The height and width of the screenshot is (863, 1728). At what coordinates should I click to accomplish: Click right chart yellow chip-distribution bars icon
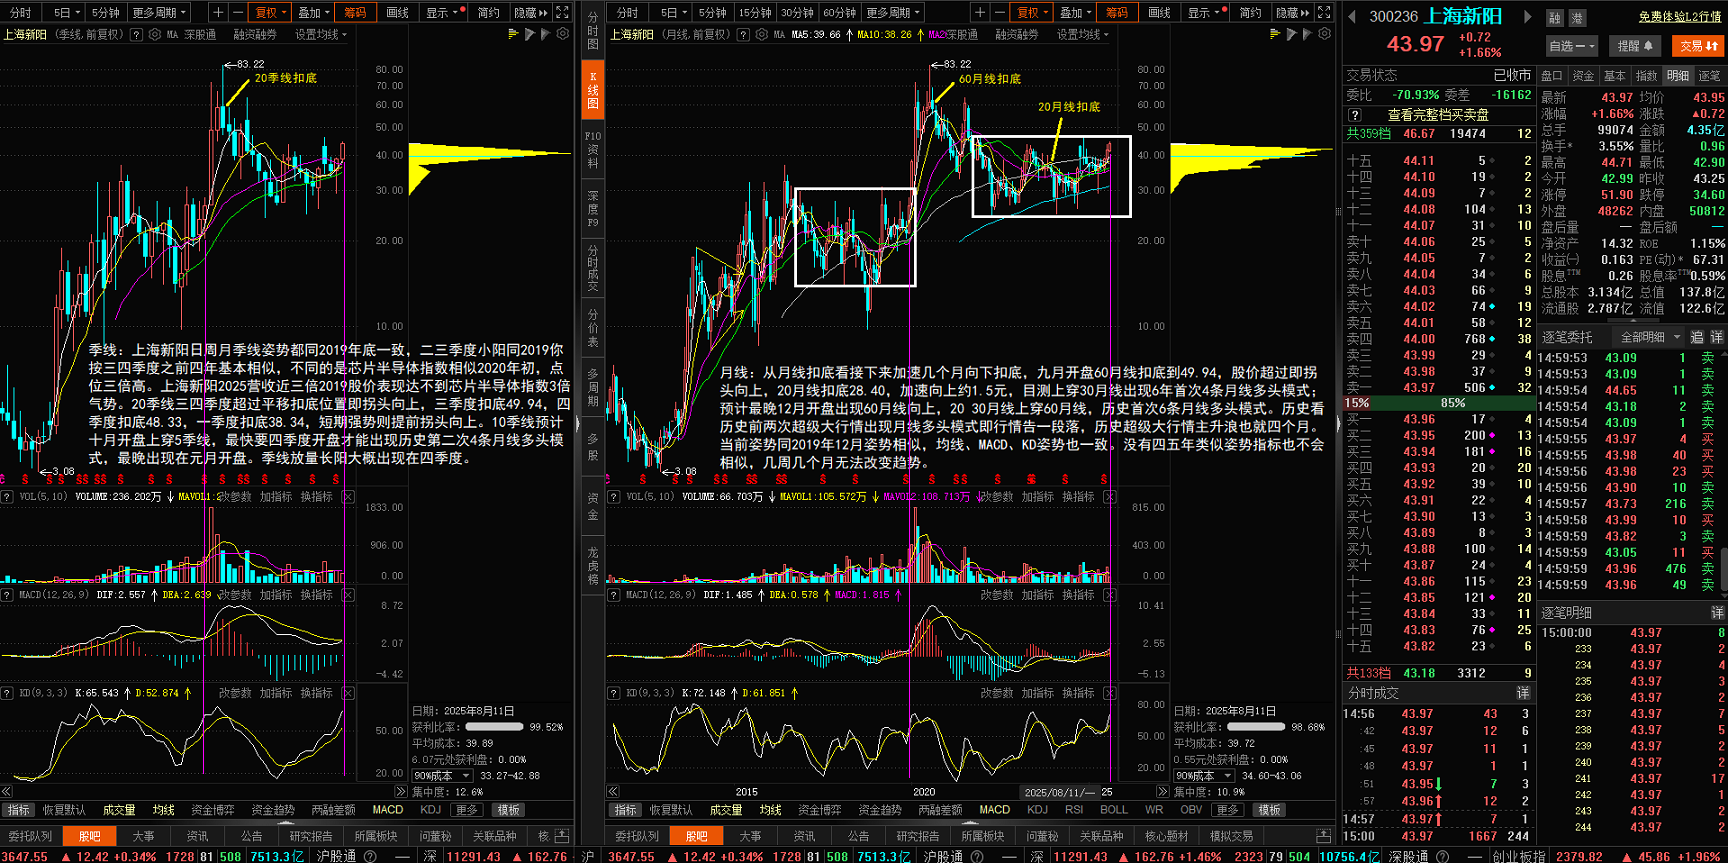(x=1275, y=34)
